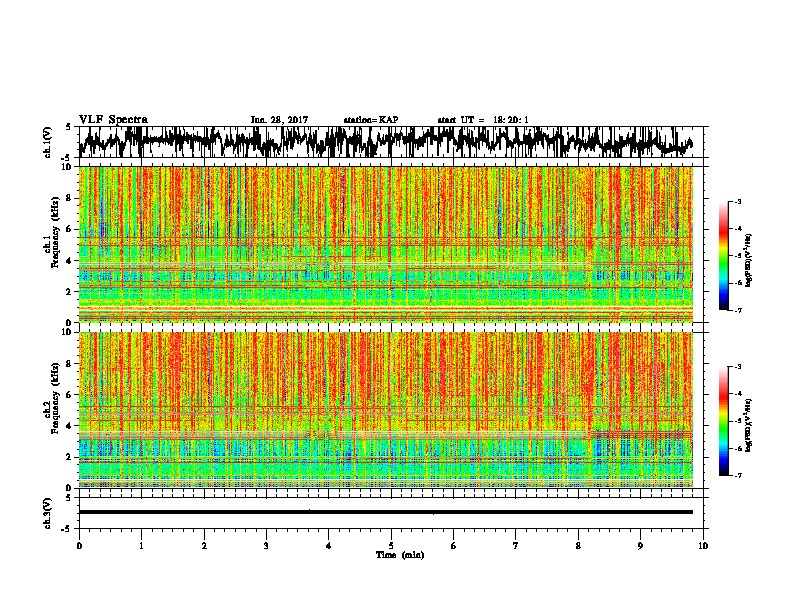Screen dimensions: 792x612
Task: Click the time axis tick label "5"
Action: (x=391, y=546)
